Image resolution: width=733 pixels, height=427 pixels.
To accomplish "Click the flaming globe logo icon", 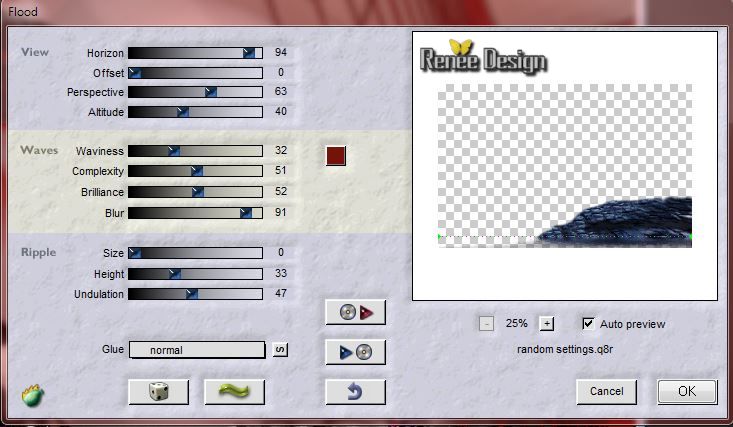I will pyautogui.click(x=33, y=395).
